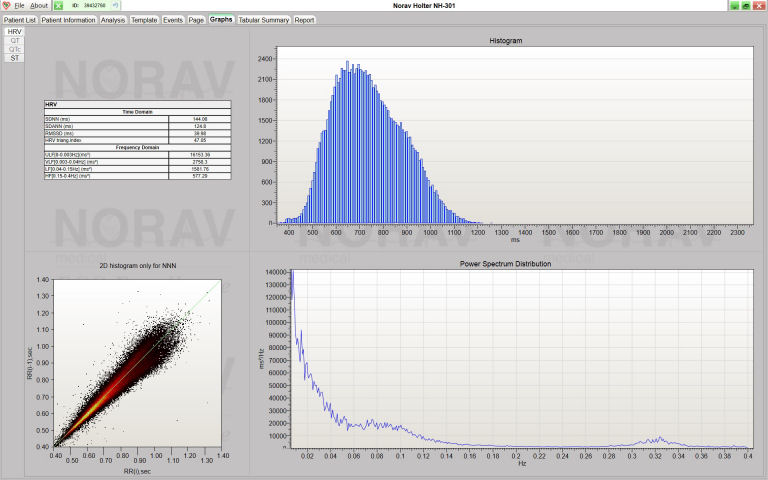Click the Norav heart logo icon

[6, 6]
